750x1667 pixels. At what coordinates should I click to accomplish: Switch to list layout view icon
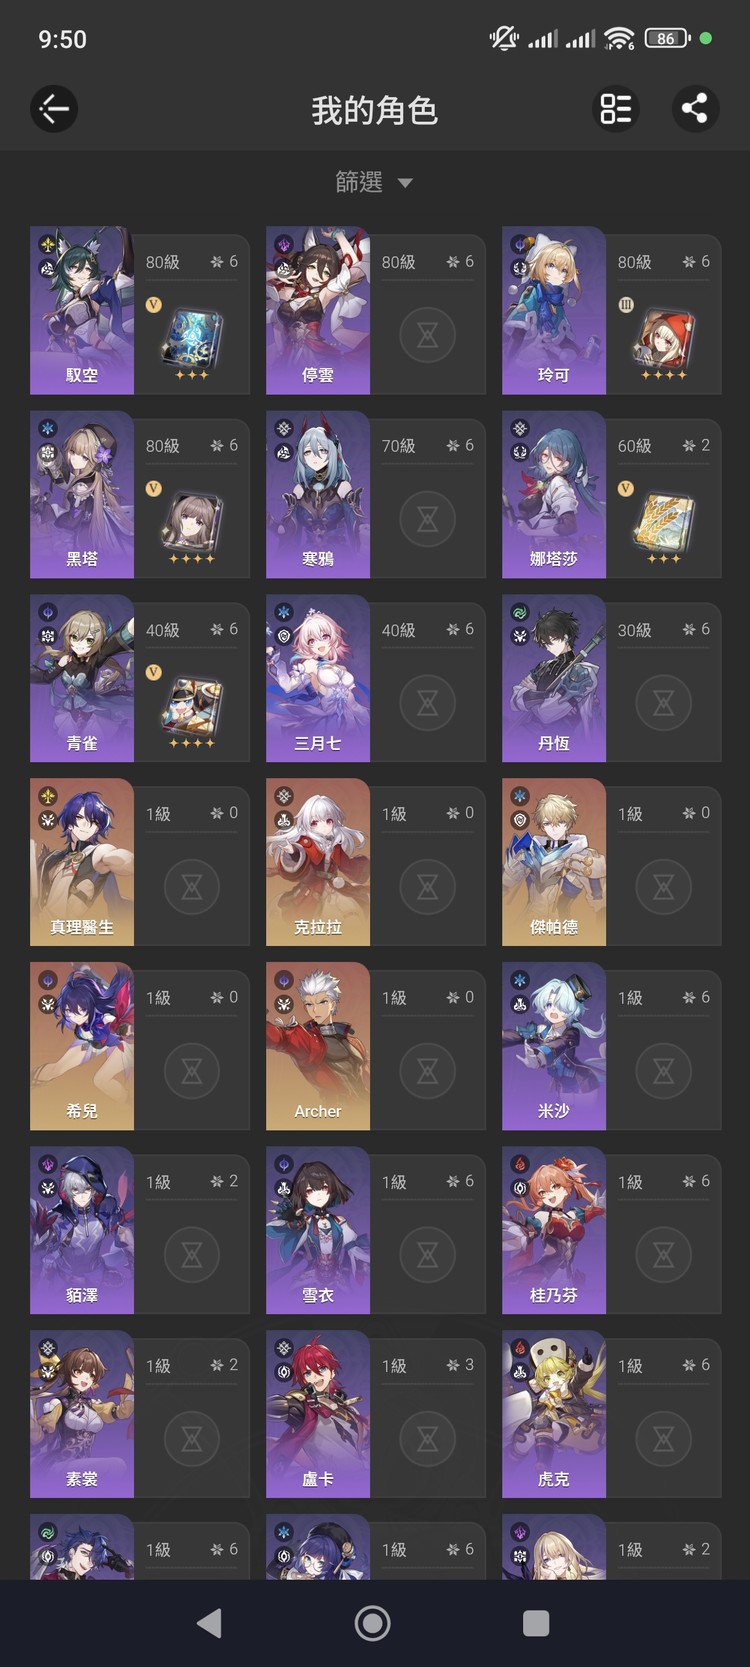click(x=616, y=109)
